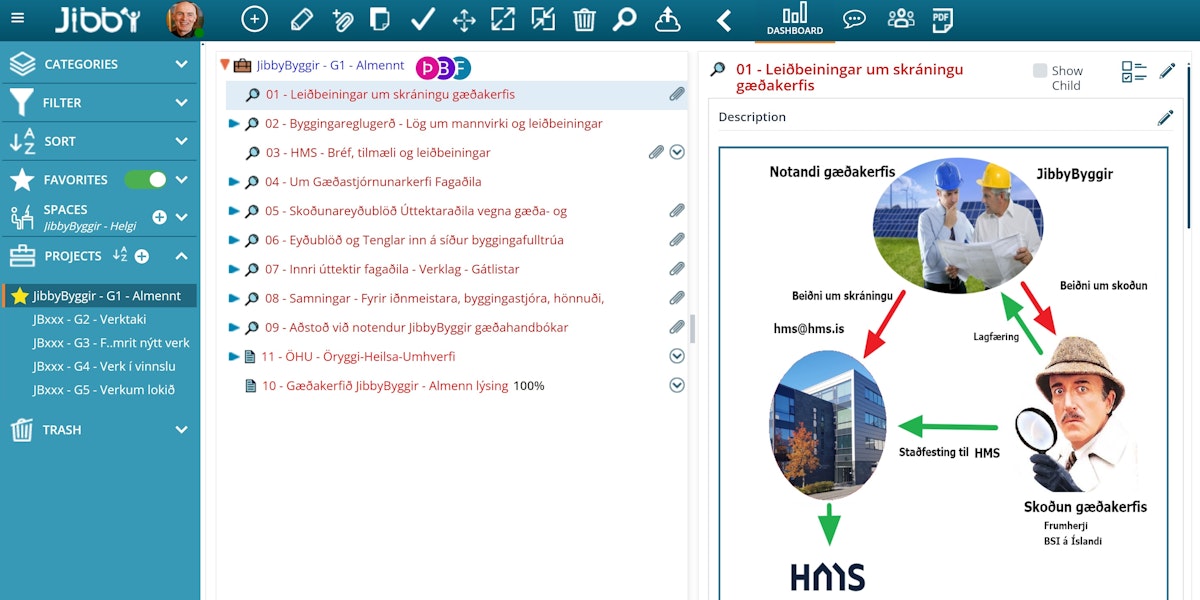Open the Dashboard tab

[795, 19]
